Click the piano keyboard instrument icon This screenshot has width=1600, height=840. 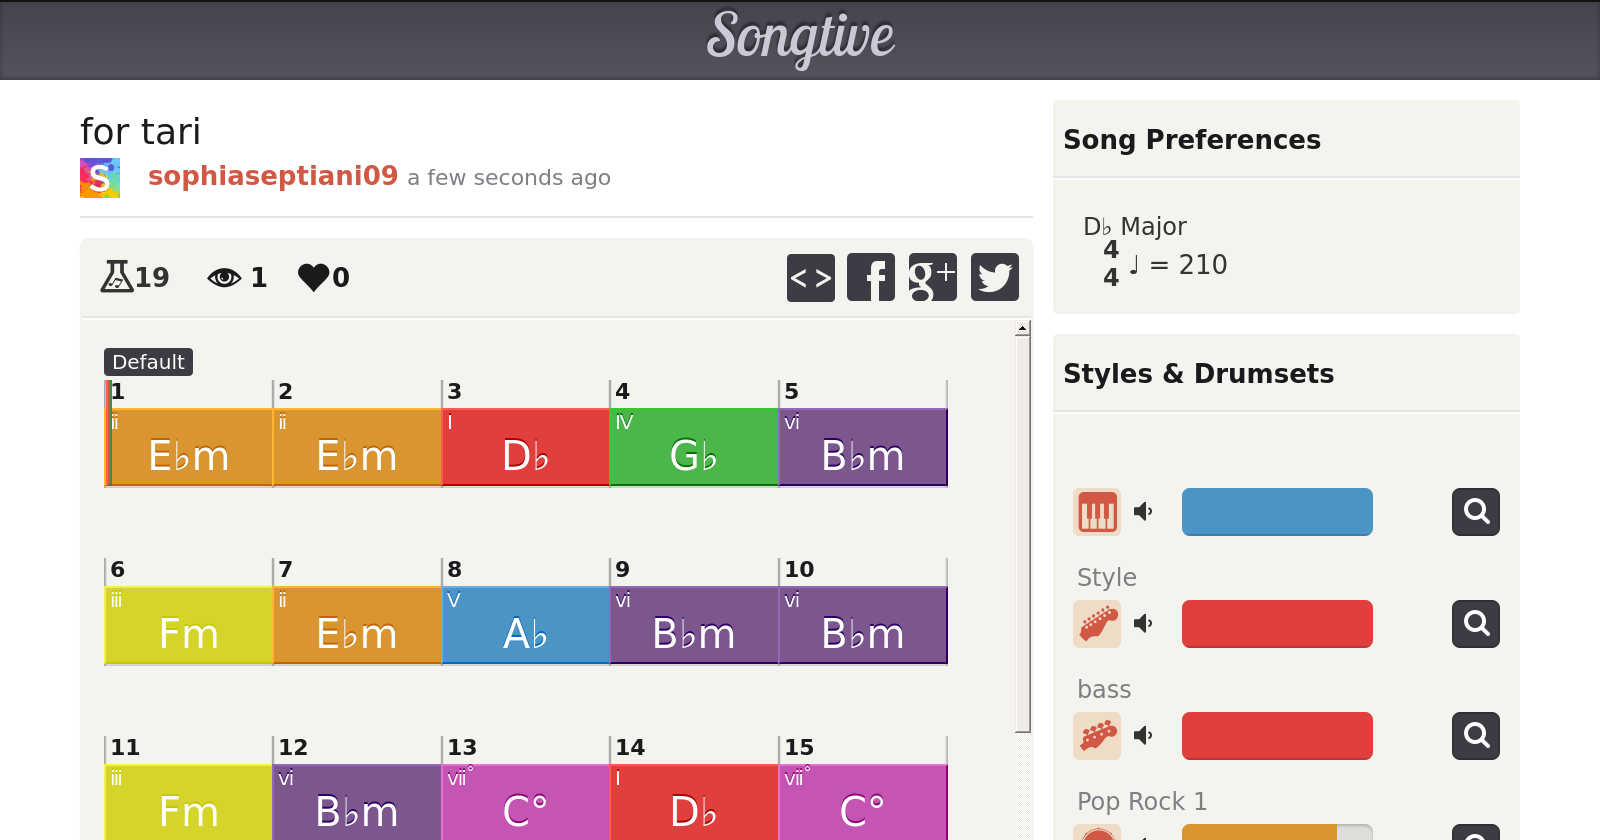click(x=1097, y=512)
